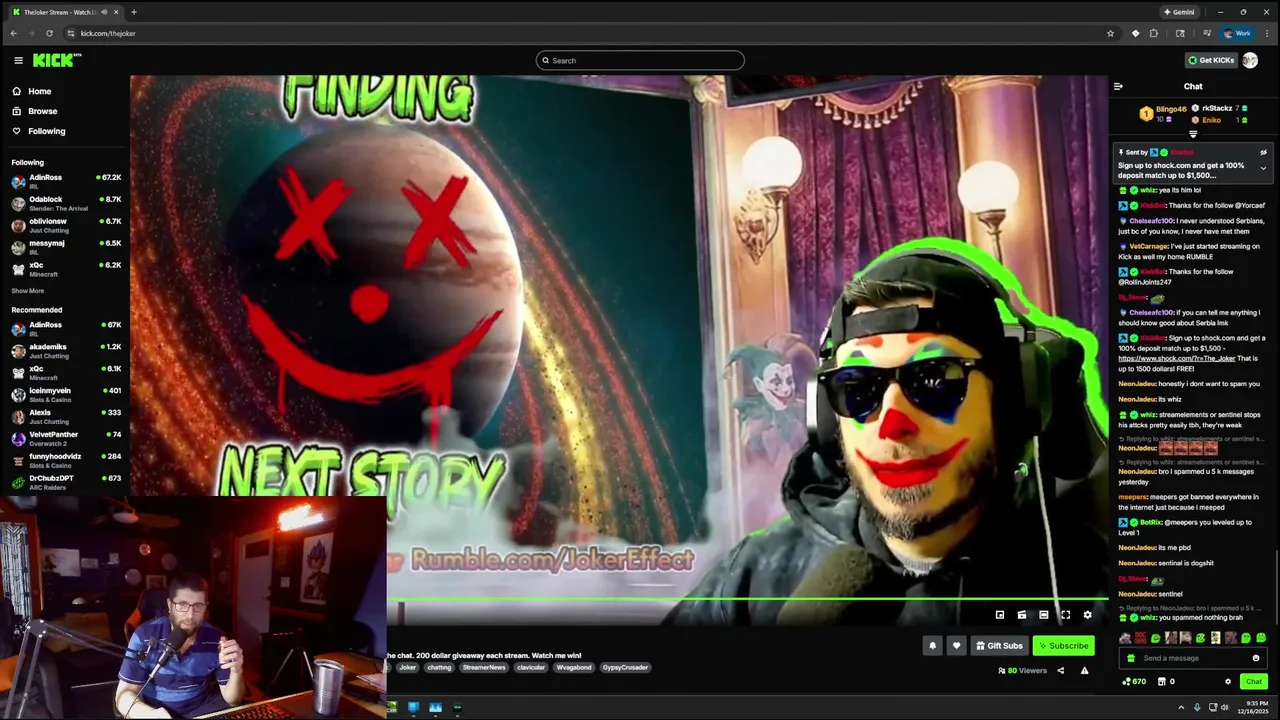Open Odablock channel in Following list

click(x=66, y=202)
